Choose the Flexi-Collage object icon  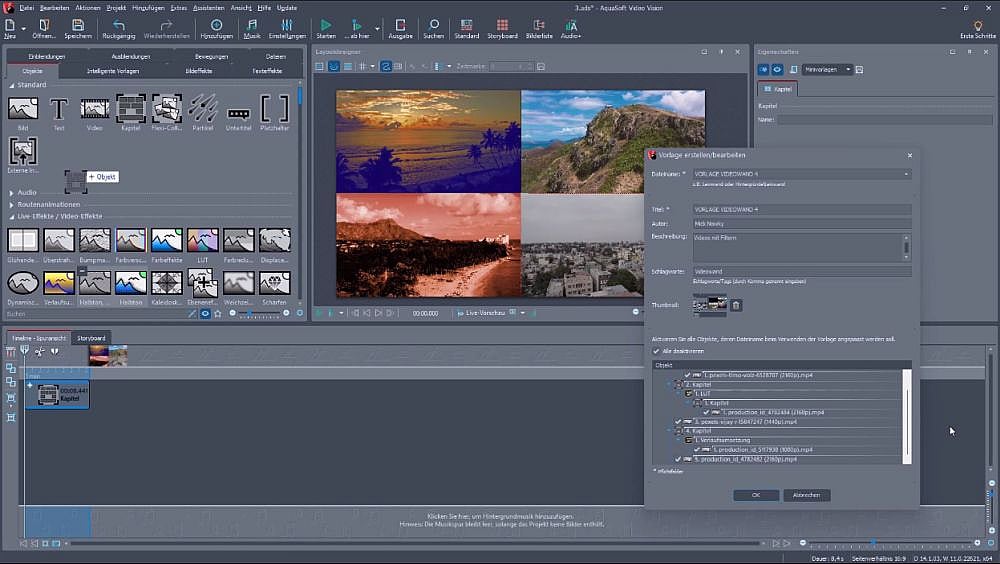[167, 109]
